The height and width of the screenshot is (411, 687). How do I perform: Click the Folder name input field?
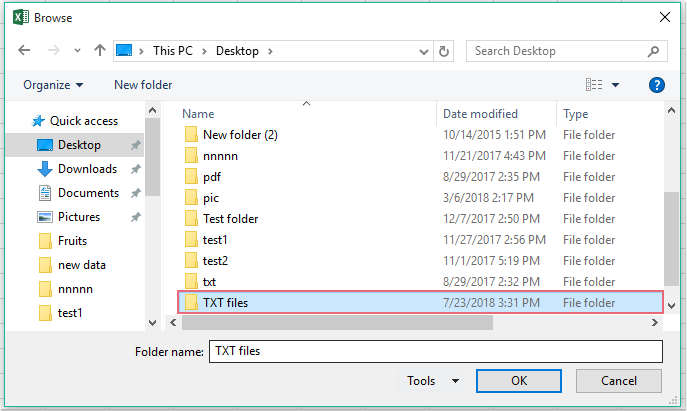coord(435,351)
